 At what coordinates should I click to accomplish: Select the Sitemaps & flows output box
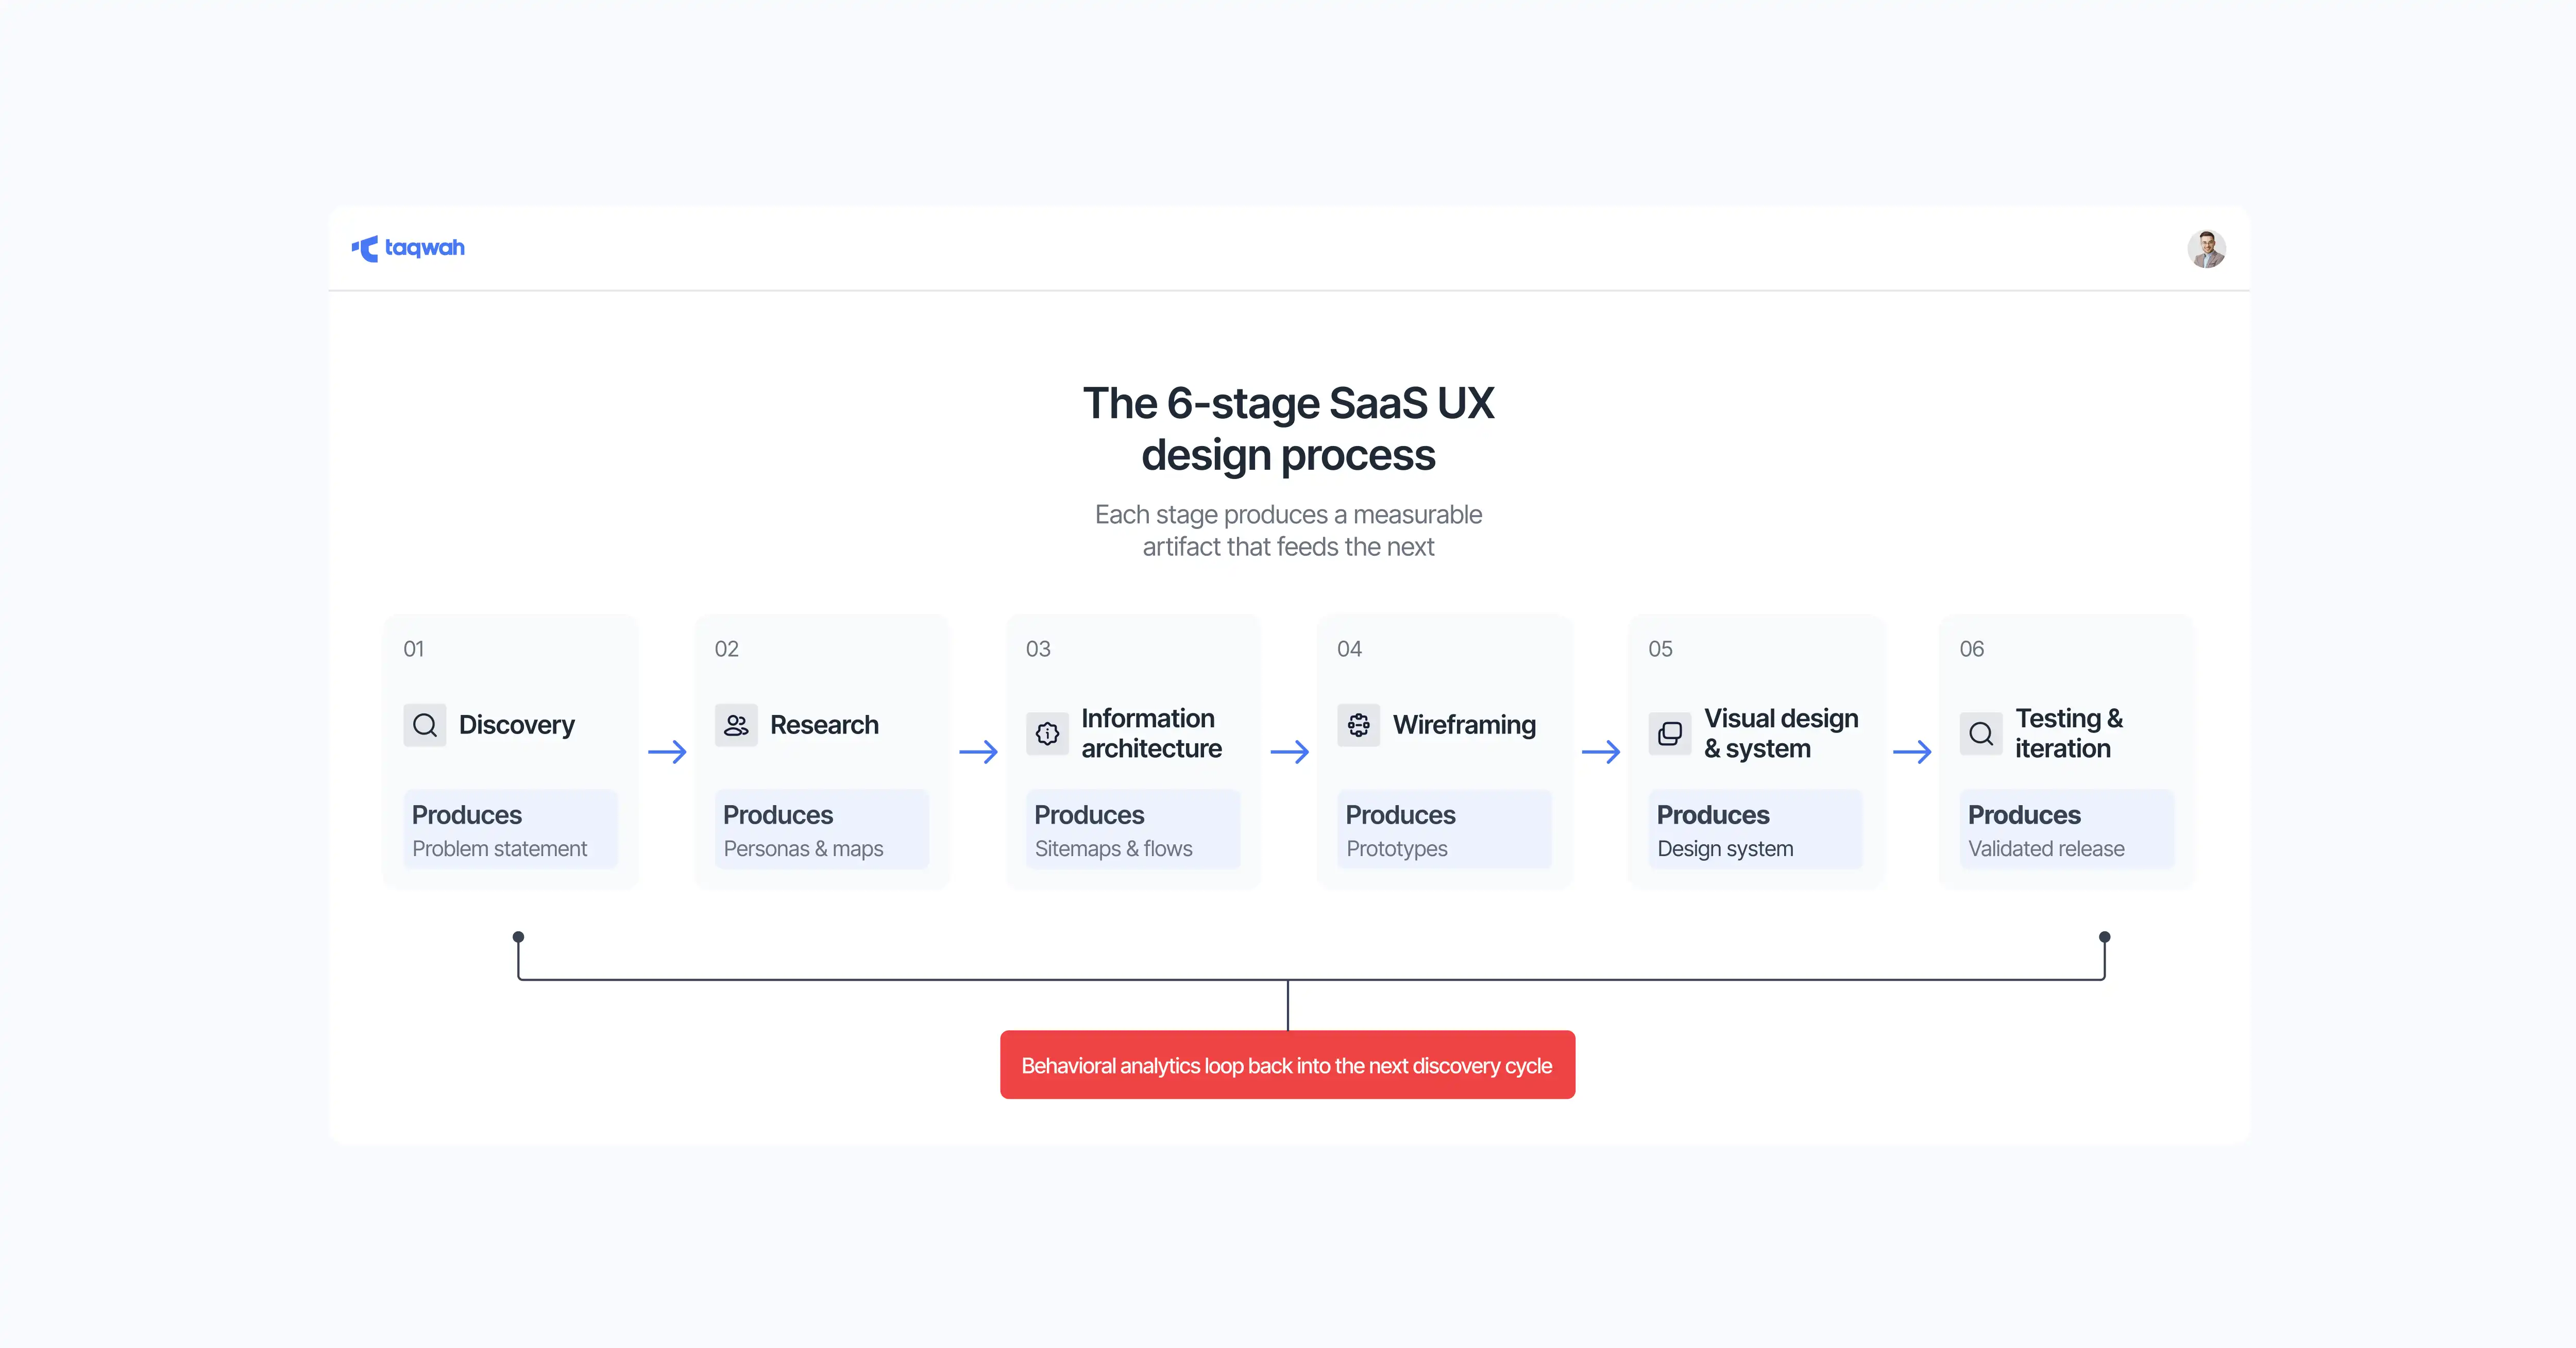pyautogui.click(x=1133, y=830)
